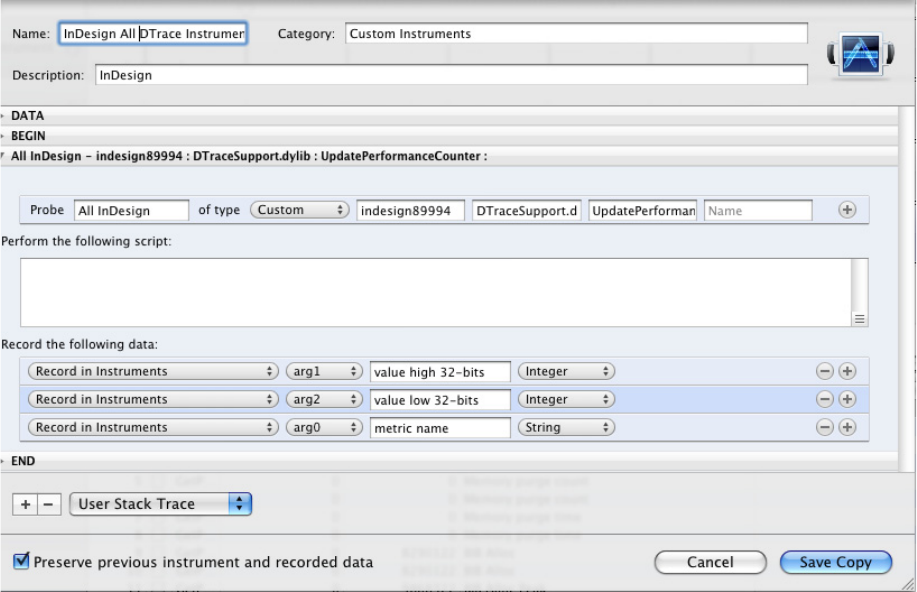917x592 pixels.
Task: Expand the DATA section
Action: 3,116
